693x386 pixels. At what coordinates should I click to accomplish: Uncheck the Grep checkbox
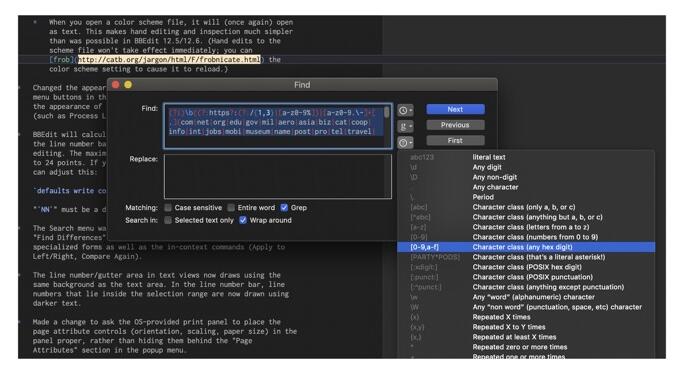point(284,207)
